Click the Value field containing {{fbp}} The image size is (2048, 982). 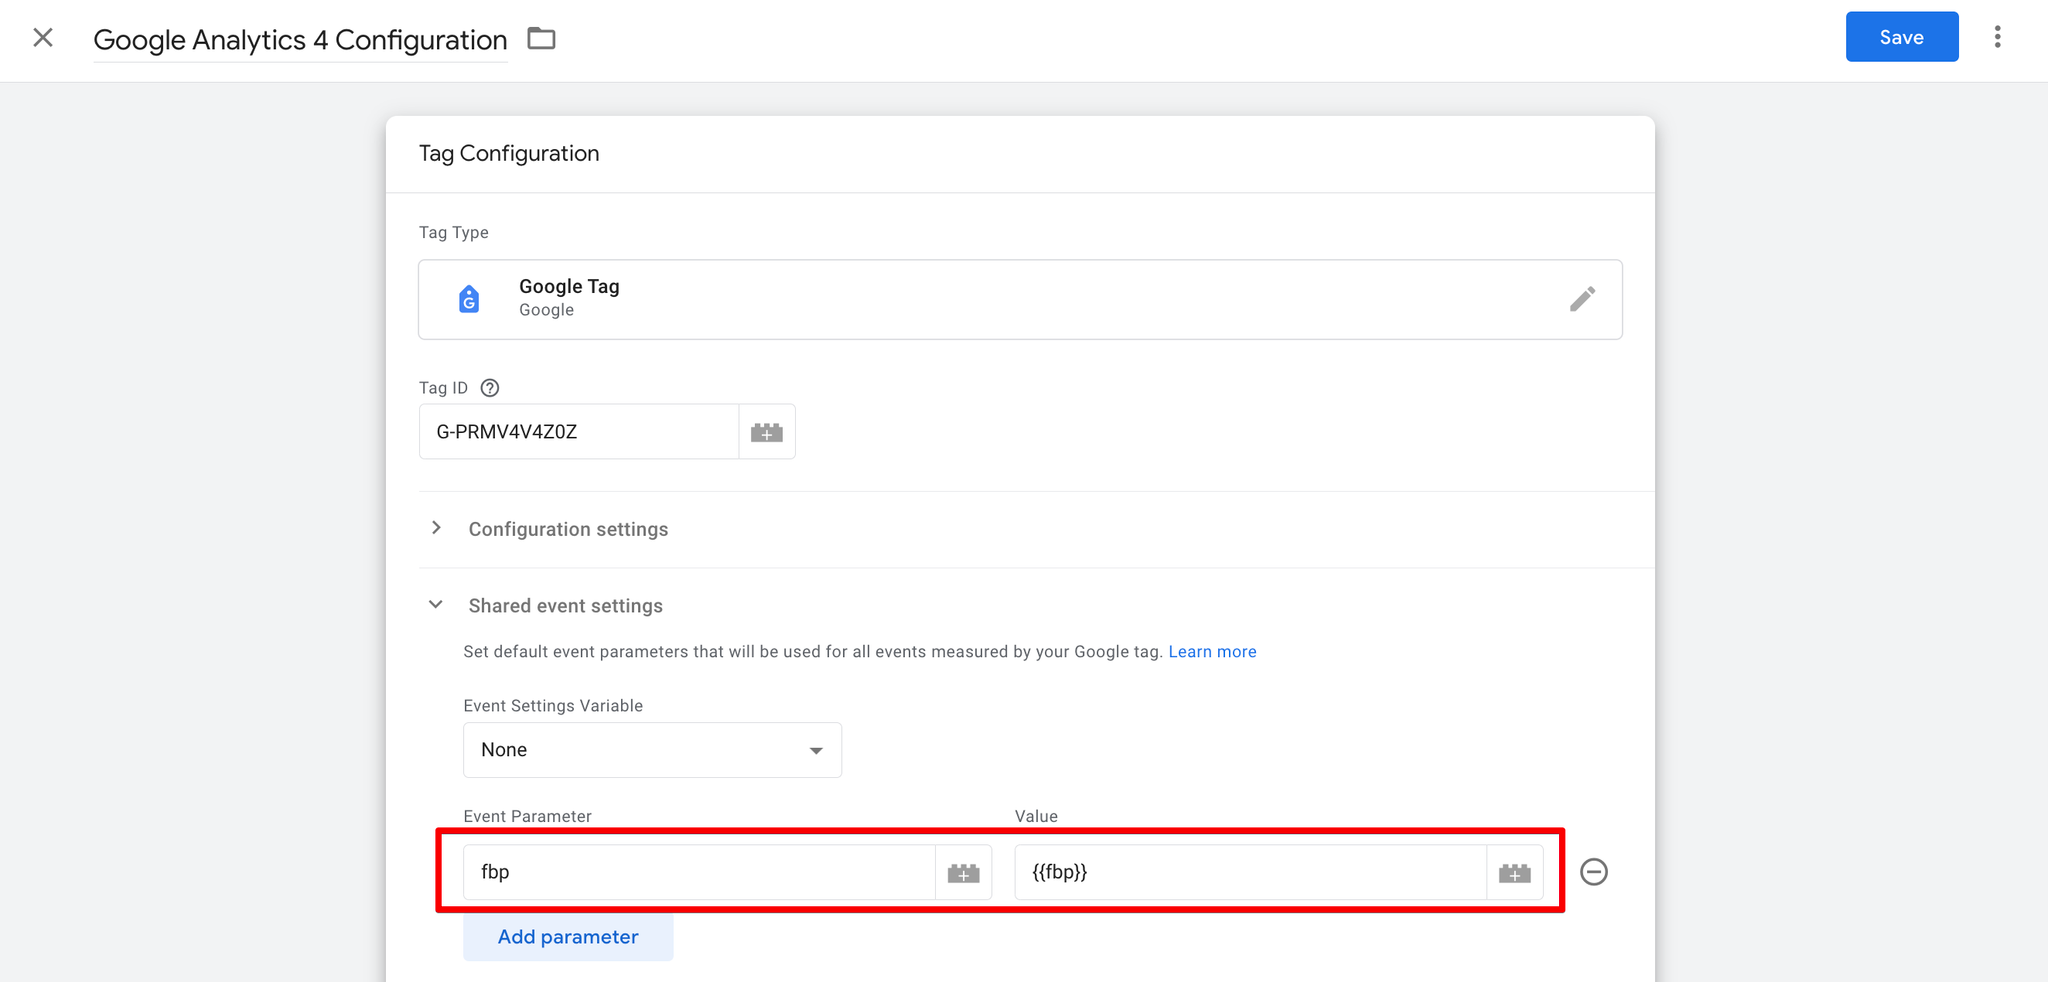[1249, 872]
